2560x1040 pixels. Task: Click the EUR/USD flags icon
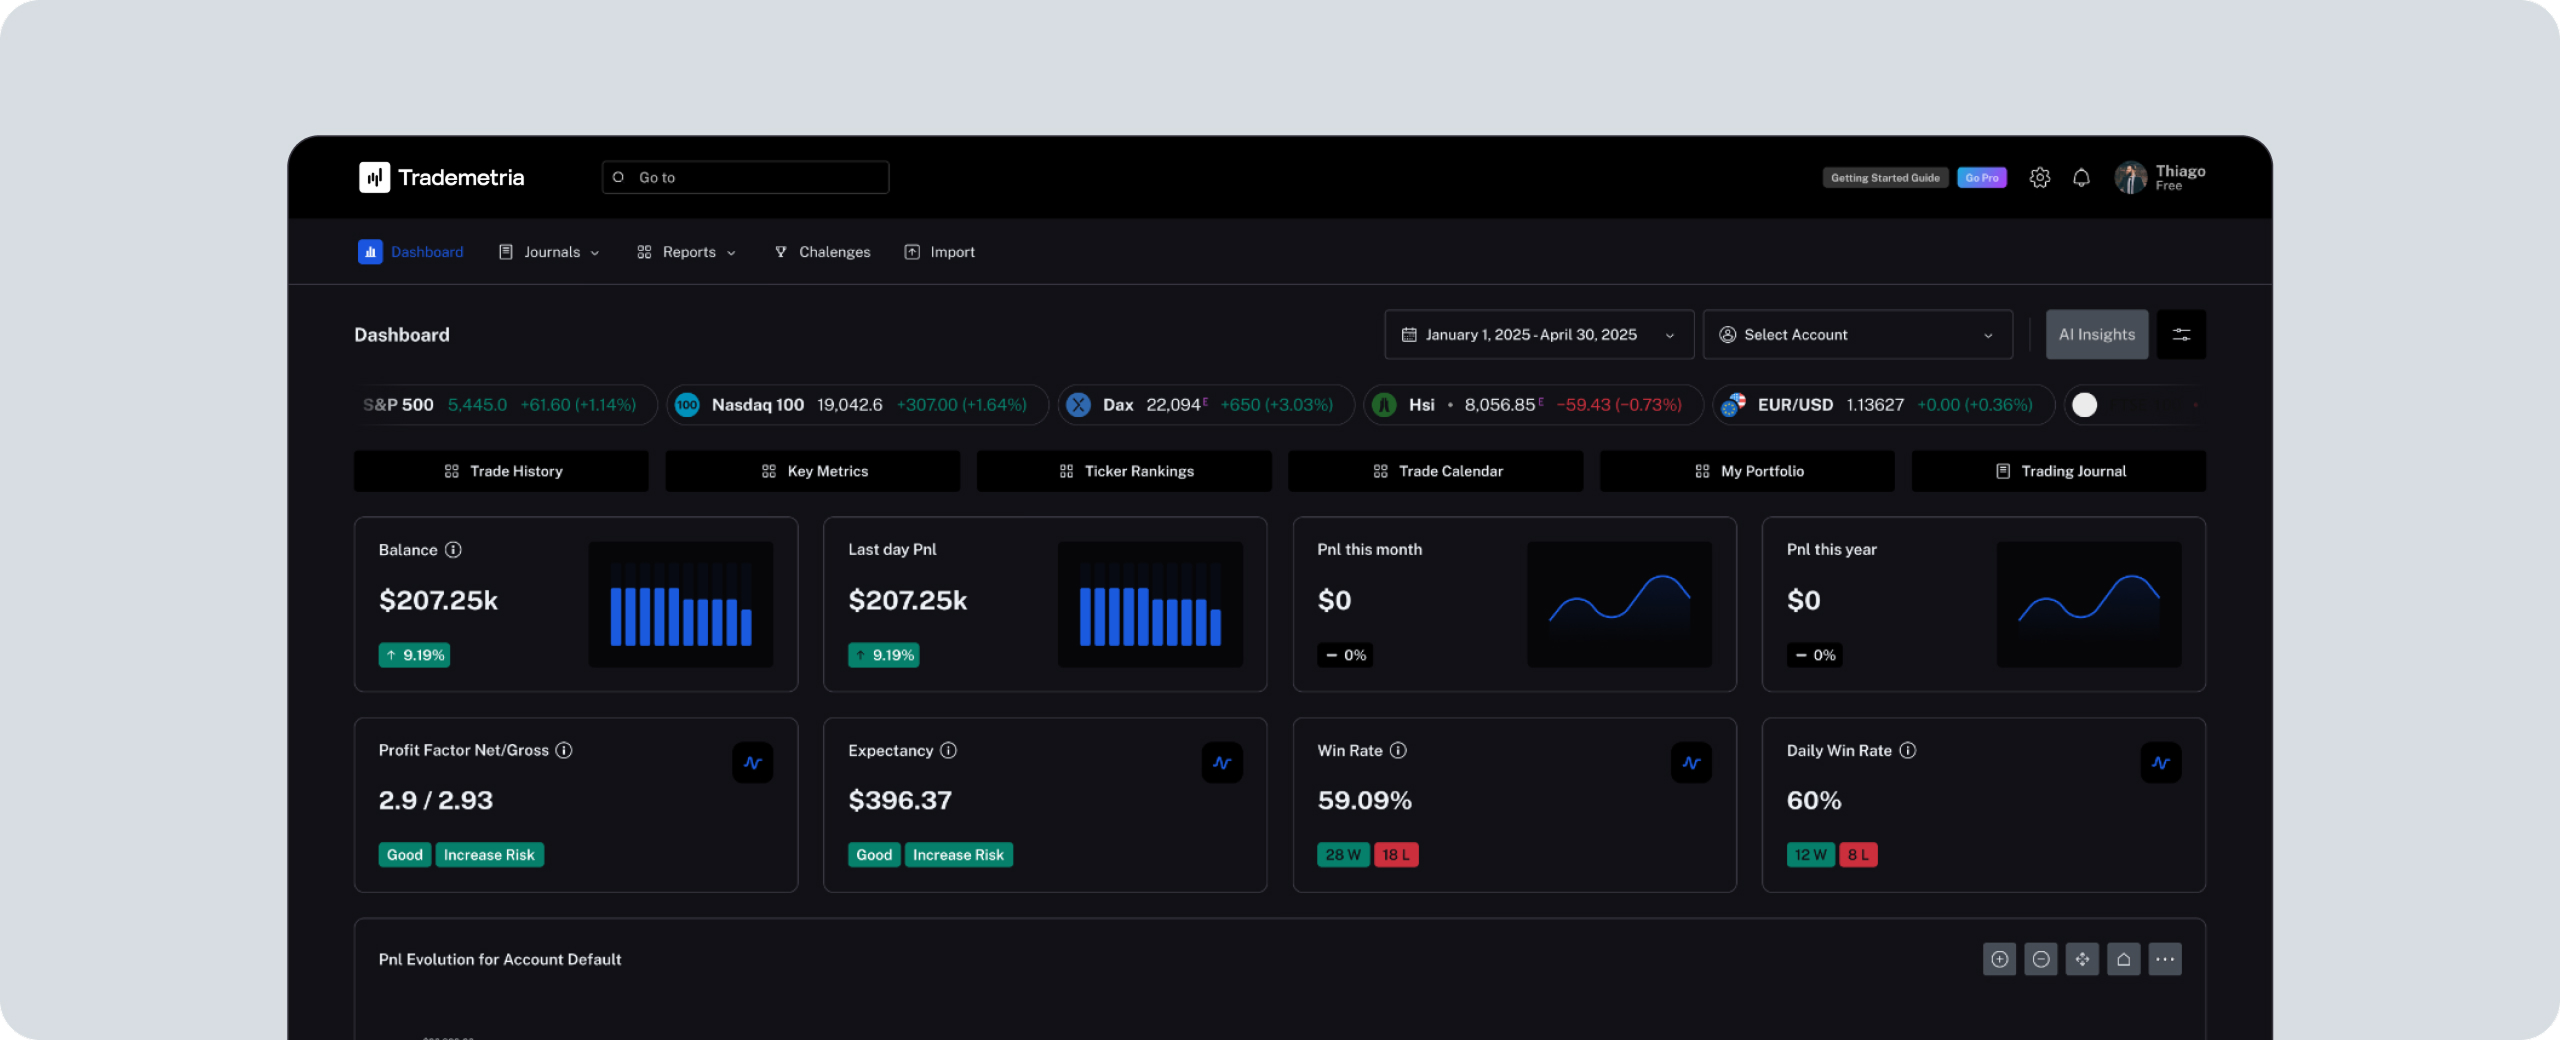[1733, 405]
